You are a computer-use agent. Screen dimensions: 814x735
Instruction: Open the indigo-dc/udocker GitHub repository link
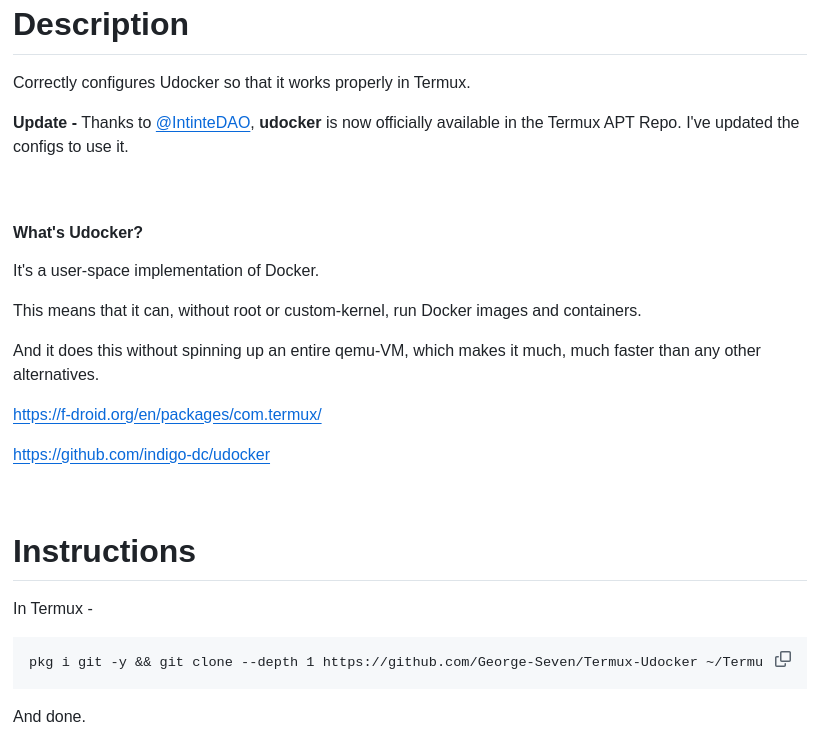141,454
